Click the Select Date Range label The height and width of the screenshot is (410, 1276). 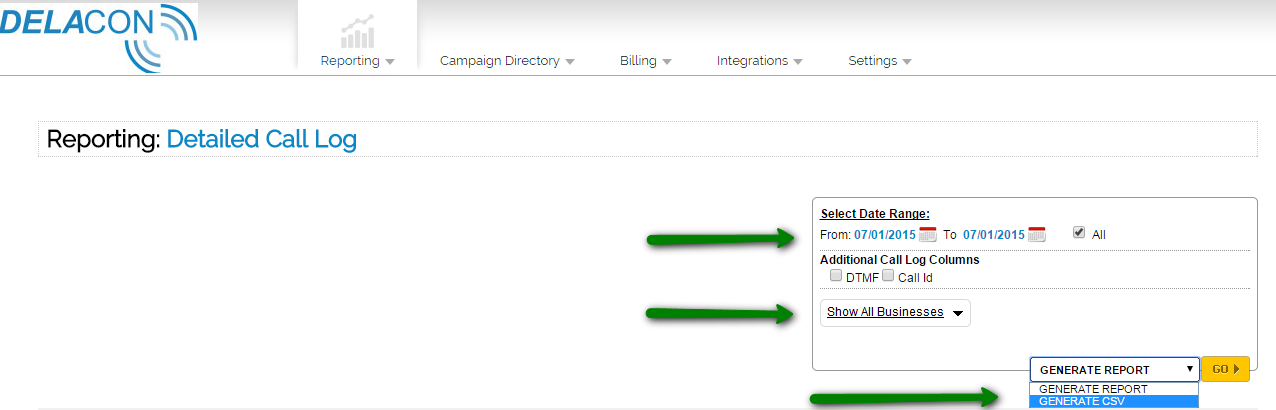click(875, 214)
